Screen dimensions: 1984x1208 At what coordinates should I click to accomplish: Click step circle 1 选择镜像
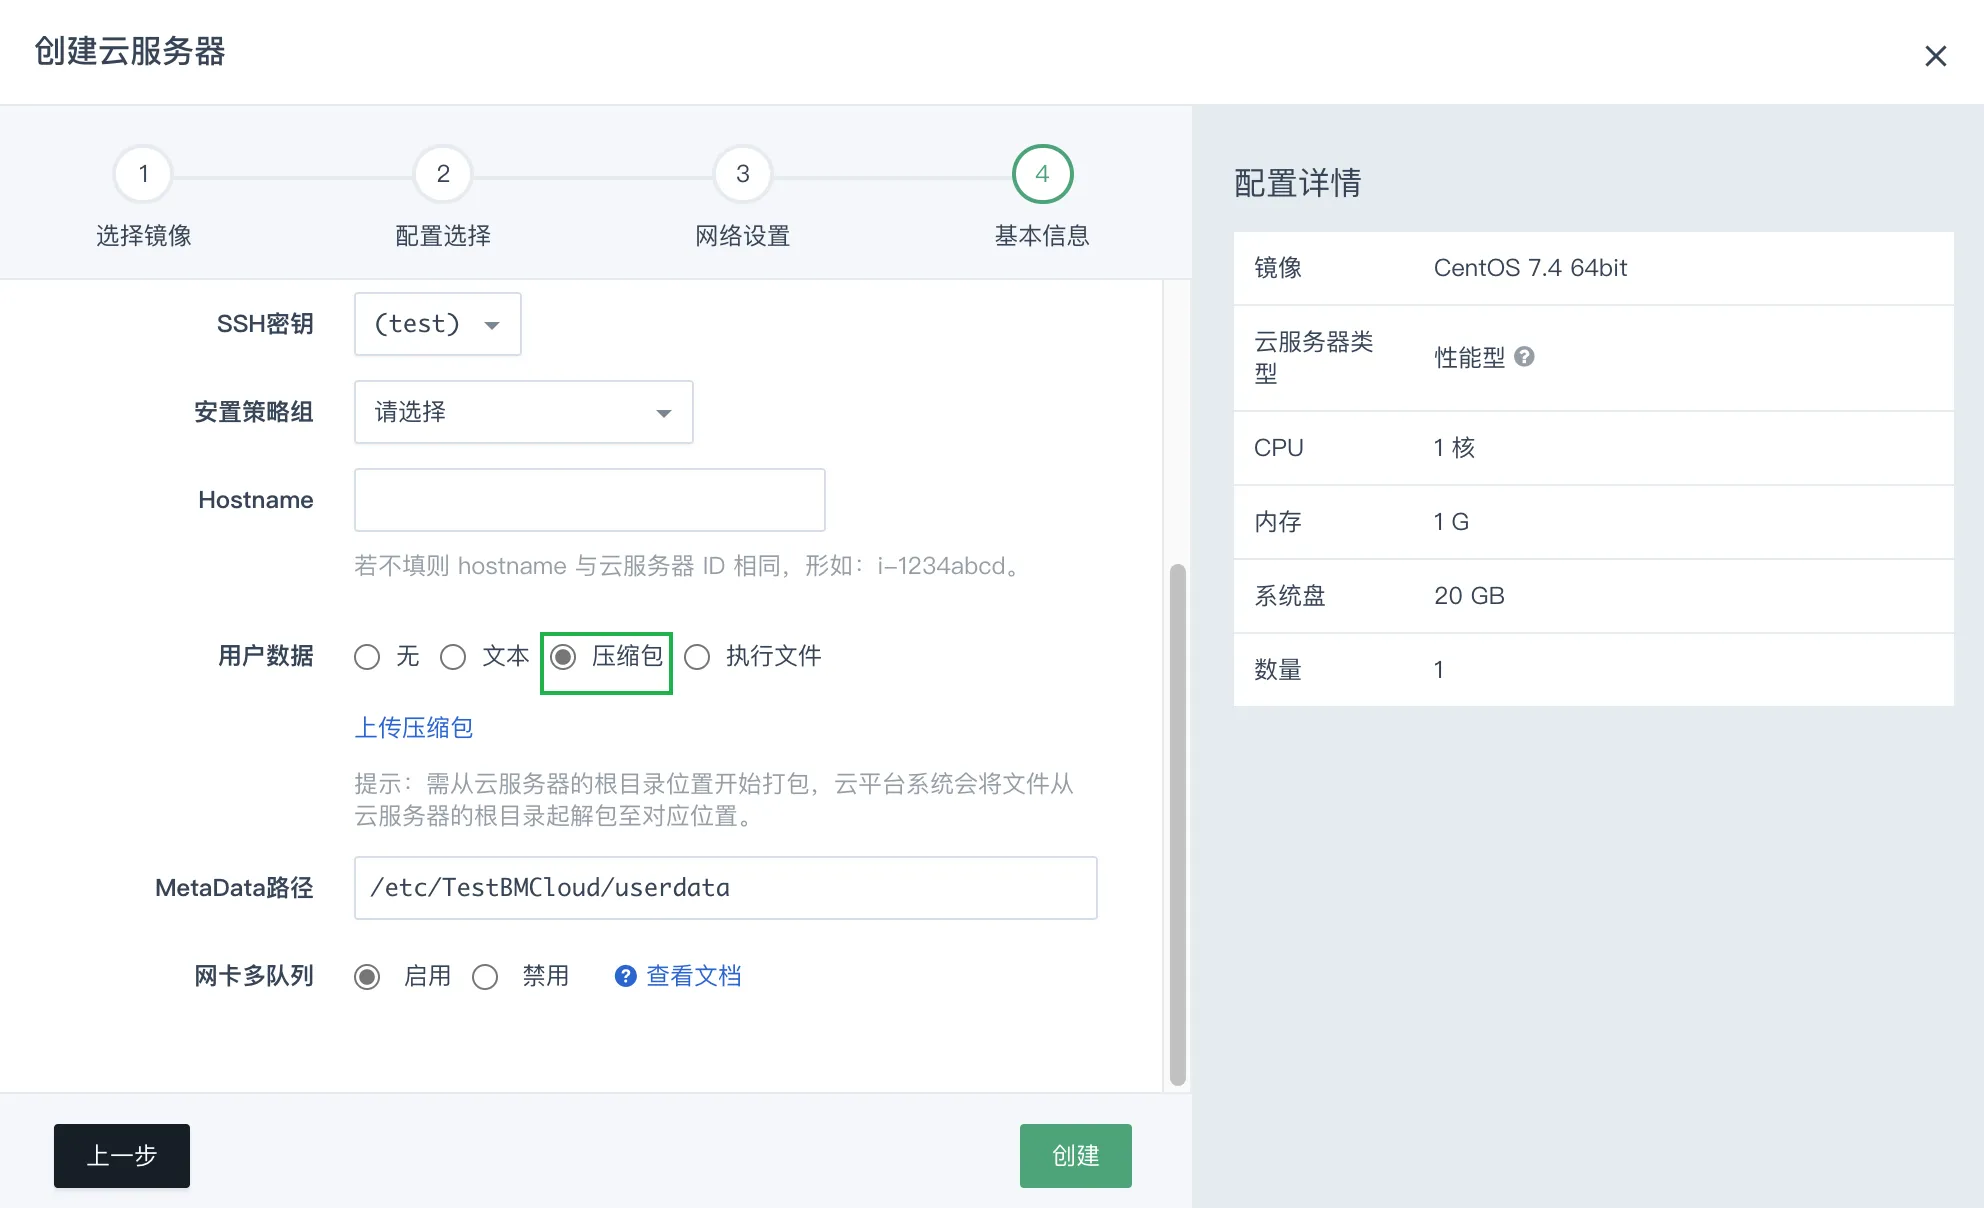point(142,174)
